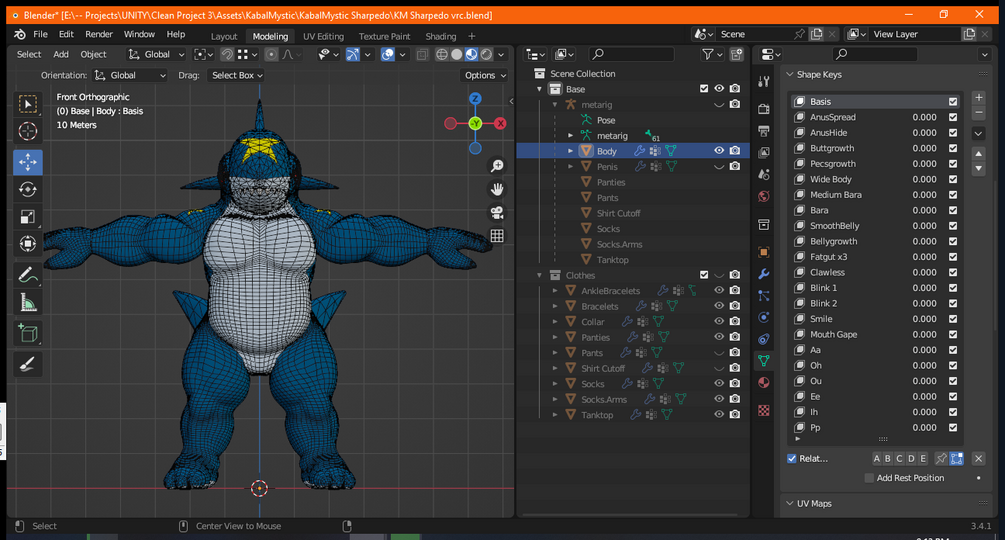Viewport: 1005px width, 540px height.
Task: Collapse the UV Maps panel
Action: pos(790,503)
